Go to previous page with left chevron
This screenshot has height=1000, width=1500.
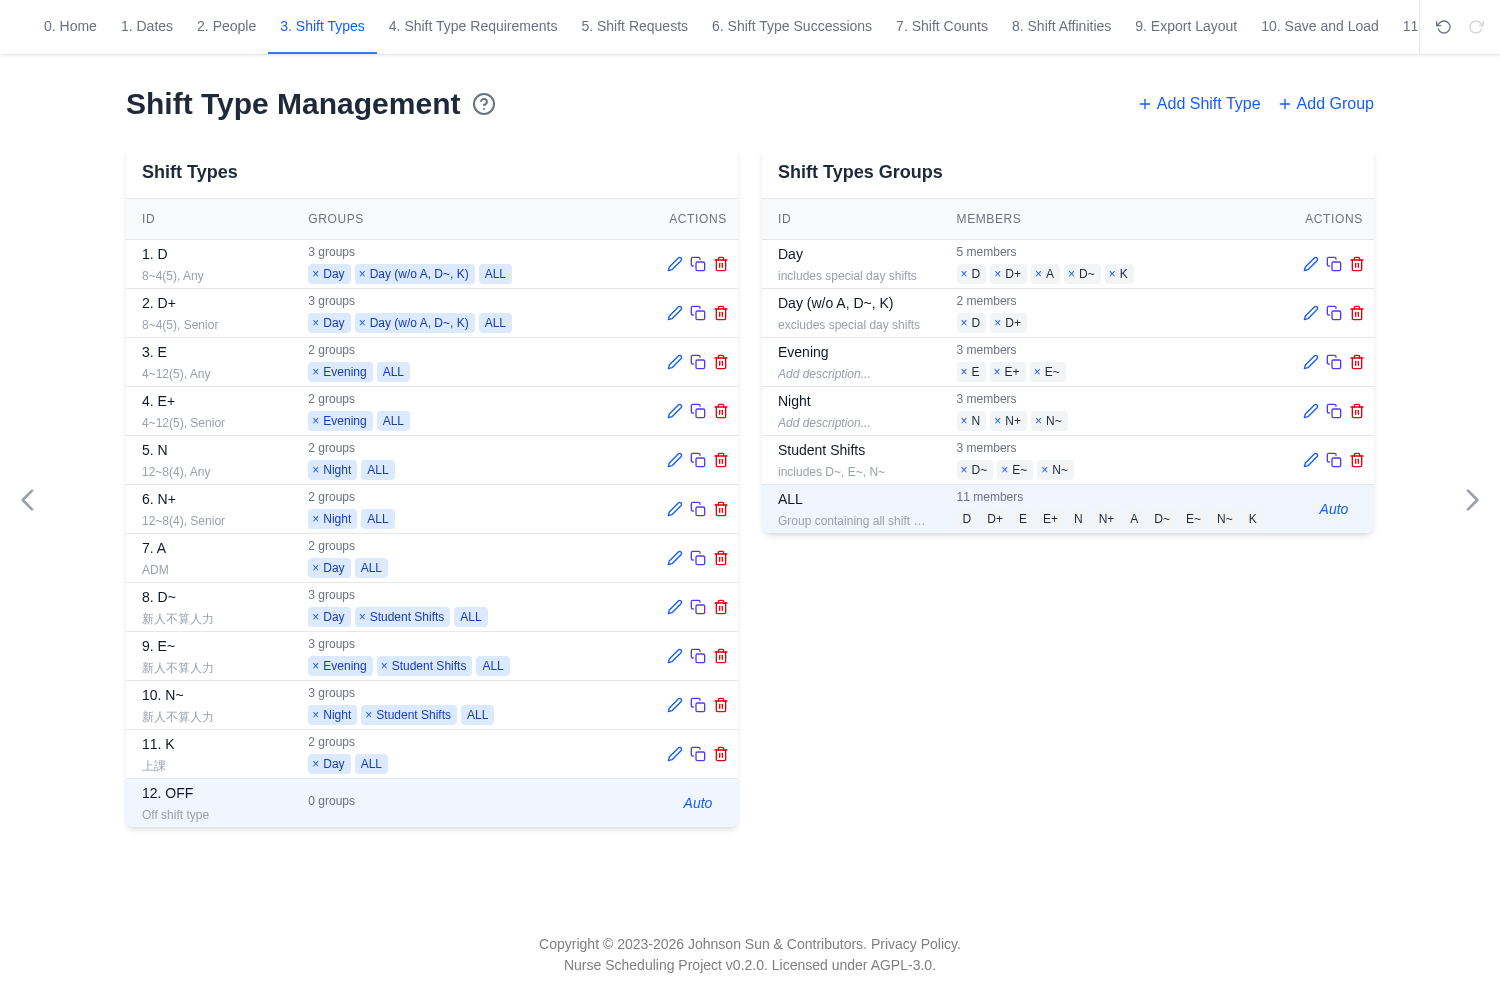pyautogui.click(x=28, y=500)
